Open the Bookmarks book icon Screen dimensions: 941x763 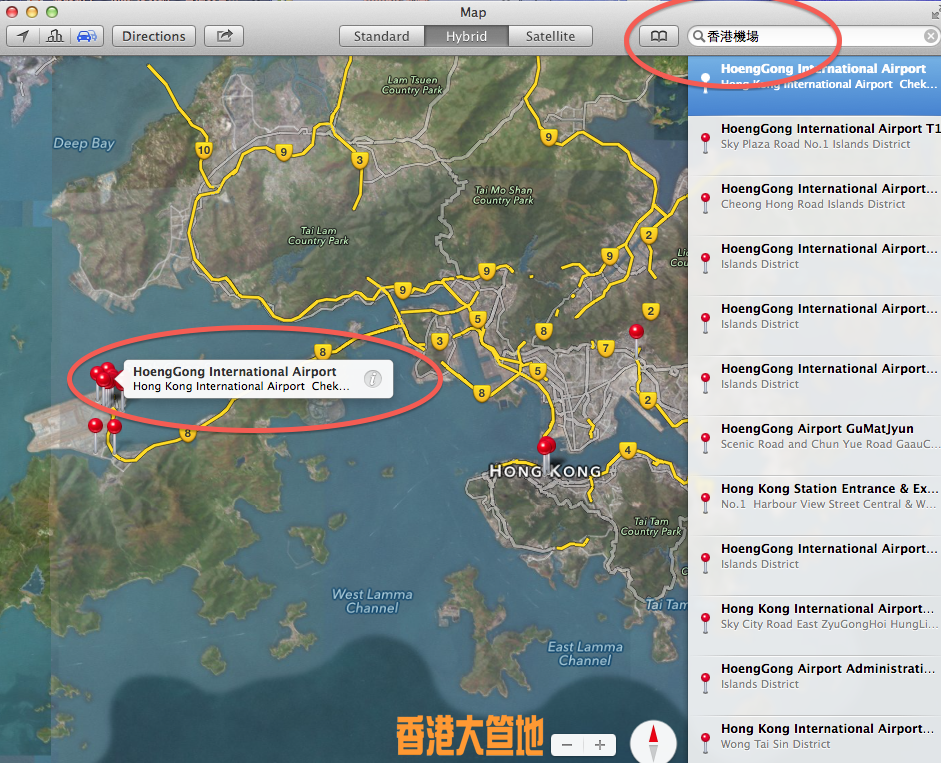(x=658, y=36)
